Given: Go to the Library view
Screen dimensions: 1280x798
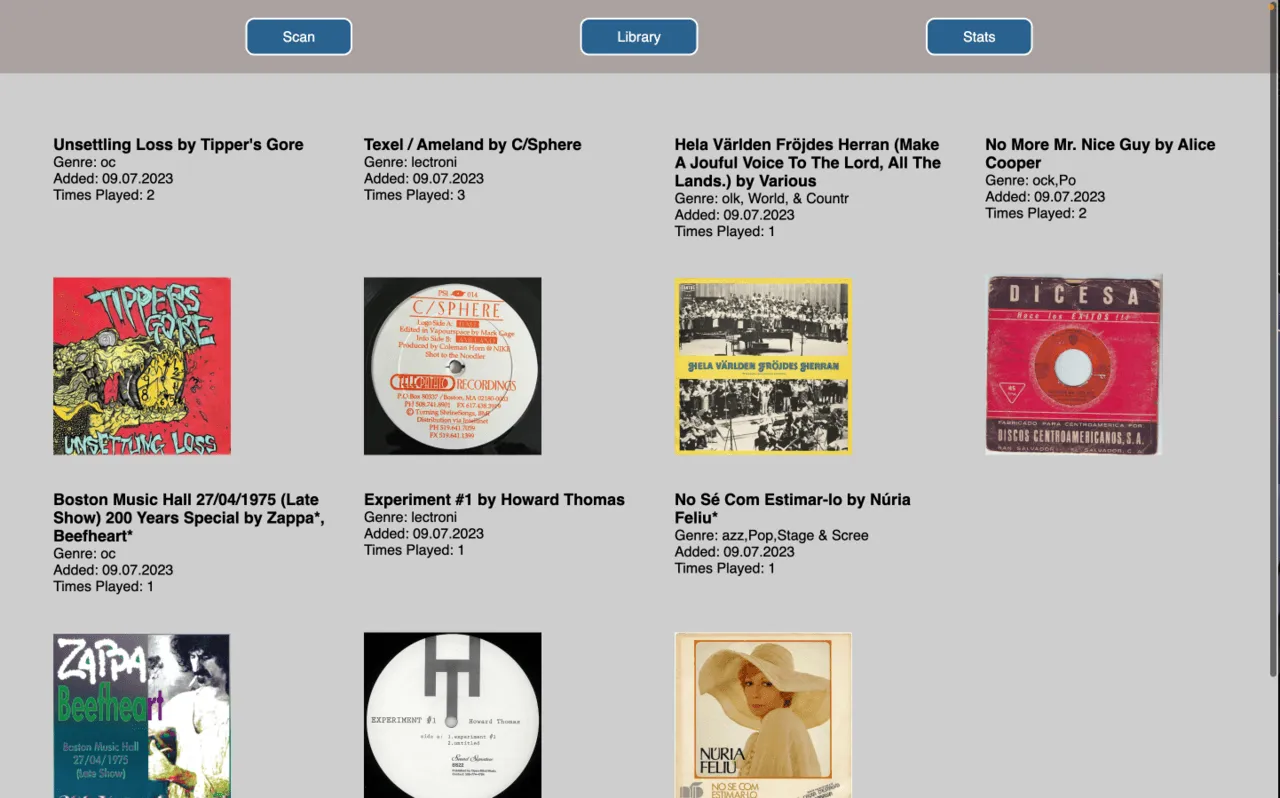Looking at the screenshot, I should pyautogui.click(x=639, y=37).
